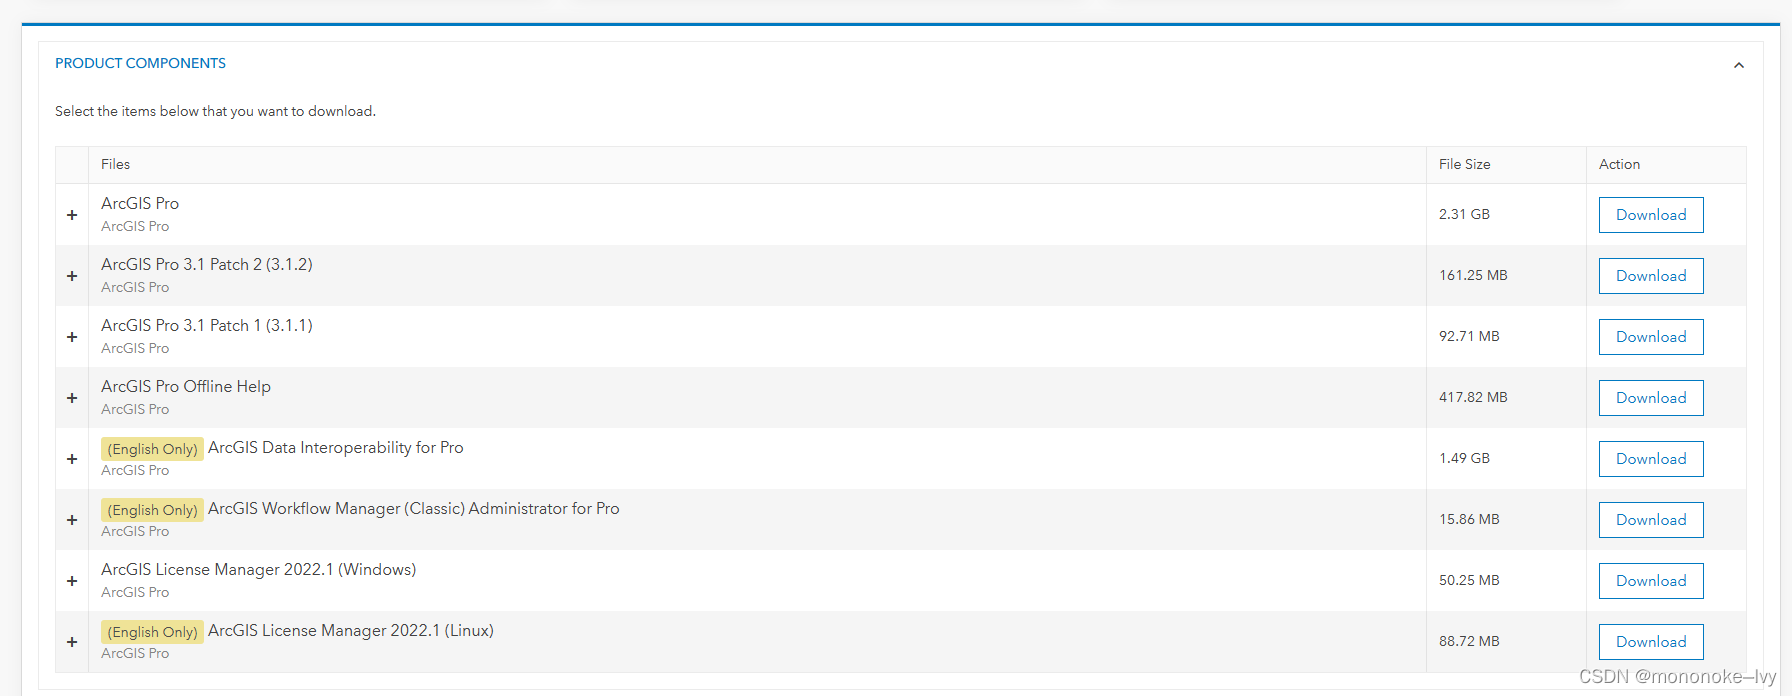Viewport: 1792px width, 696px height.
Task: Click the 2.31 GB file size value
Action: [x=1464, y=214]
